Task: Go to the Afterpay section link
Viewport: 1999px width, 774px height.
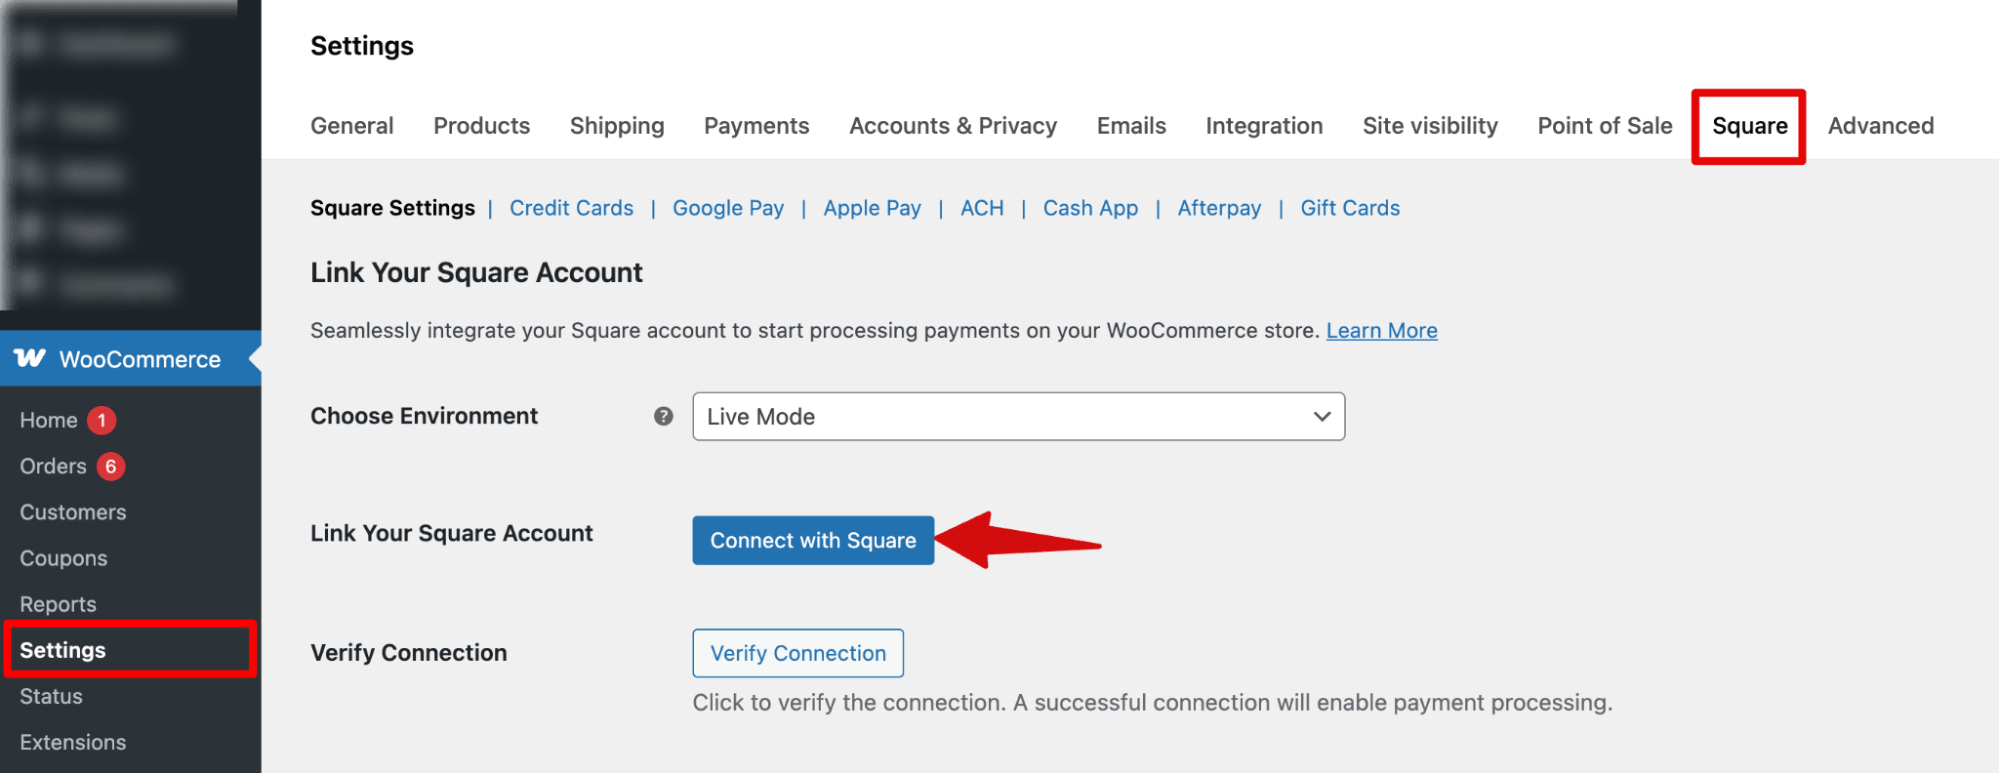Action: coord(1219,208)
